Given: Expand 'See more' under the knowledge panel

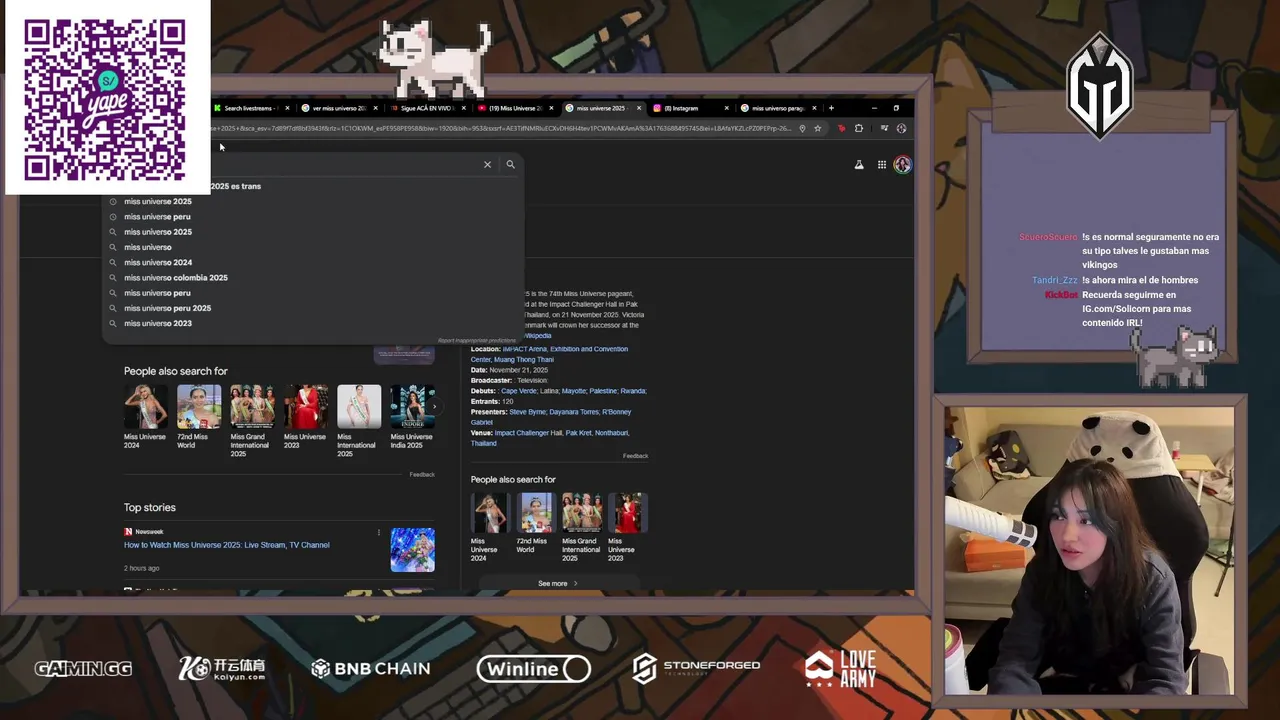Looking at the screenshot, I should click(x=558, y=583).
